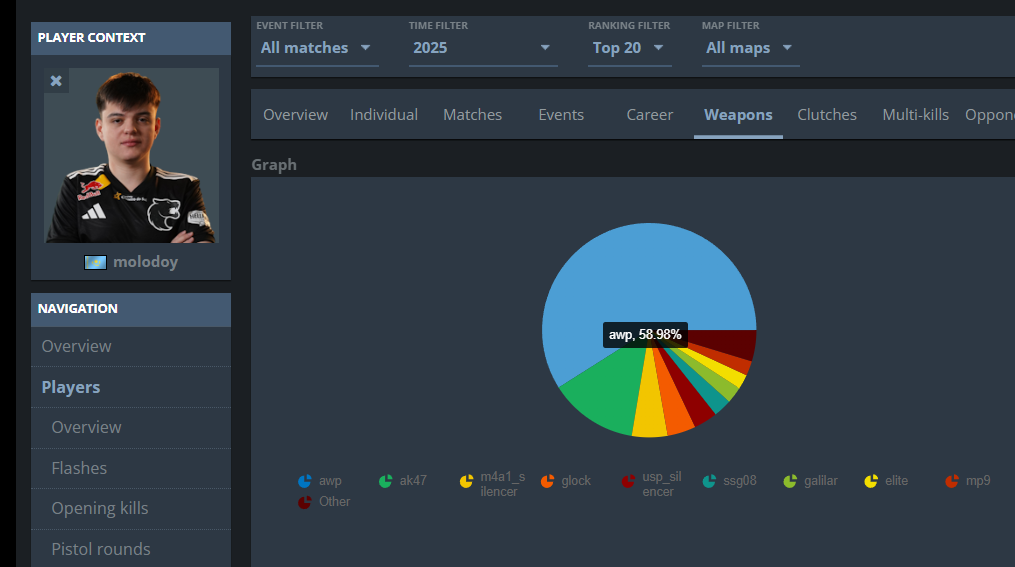Open the Opening kills navigation link
This screenshot has width=1015, height=567.
point(131,509)
